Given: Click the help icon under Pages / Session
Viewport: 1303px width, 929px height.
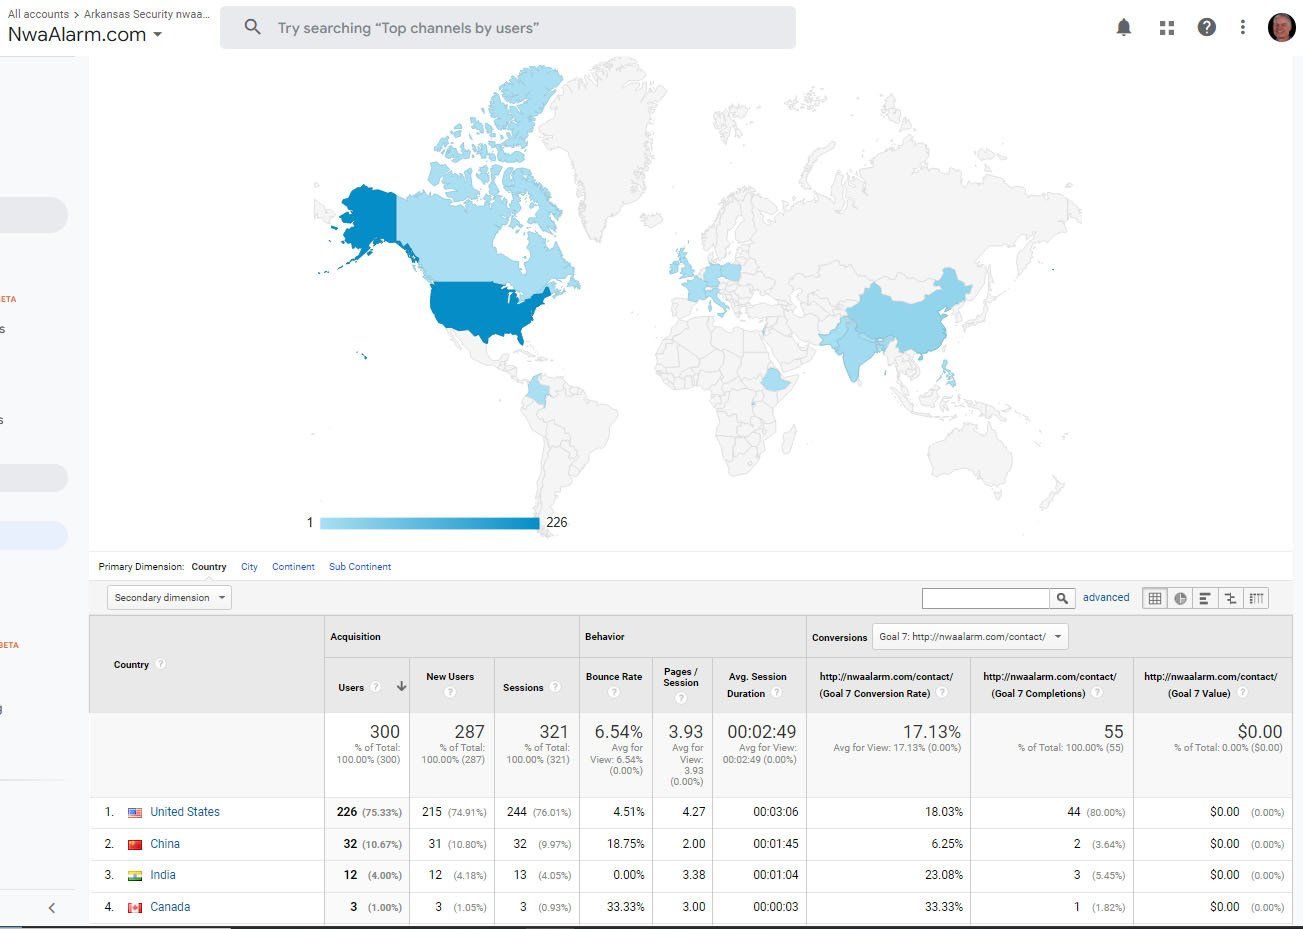Looking at the screenshot, I should (680, 697).
